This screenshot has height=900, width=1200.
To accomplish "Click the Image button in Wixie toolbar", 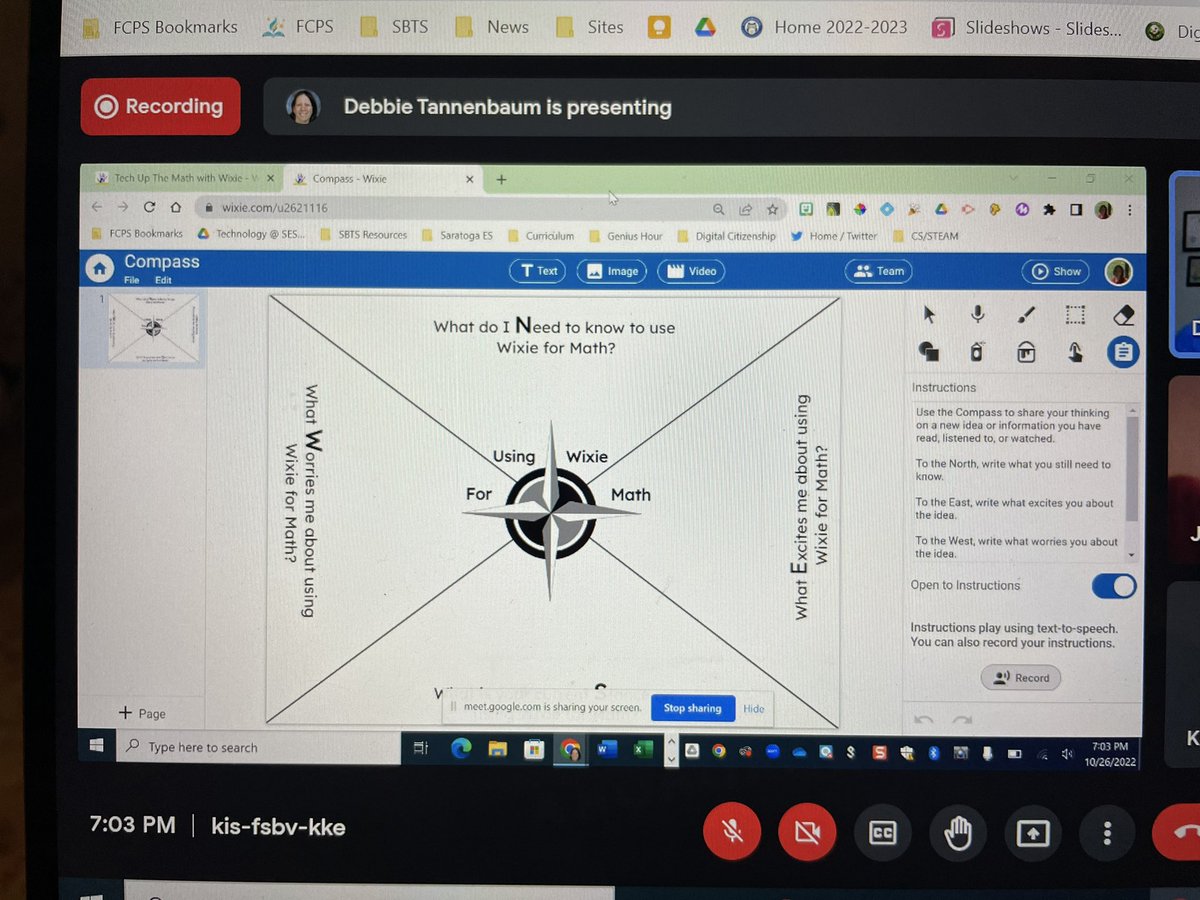I will 612,271.
